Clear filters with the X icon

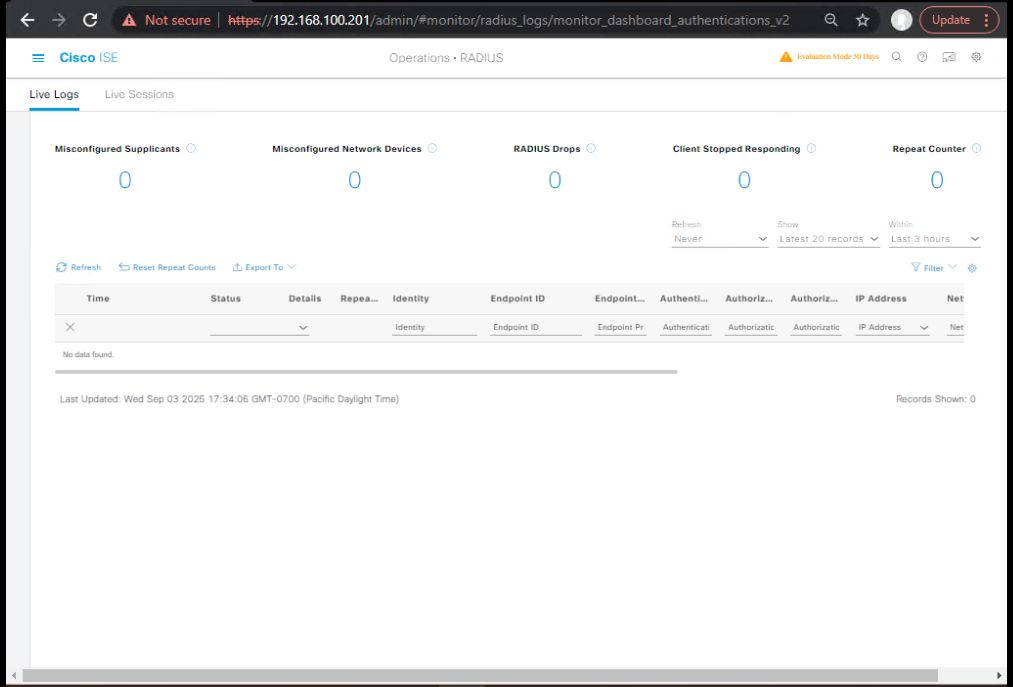point(70,327)
